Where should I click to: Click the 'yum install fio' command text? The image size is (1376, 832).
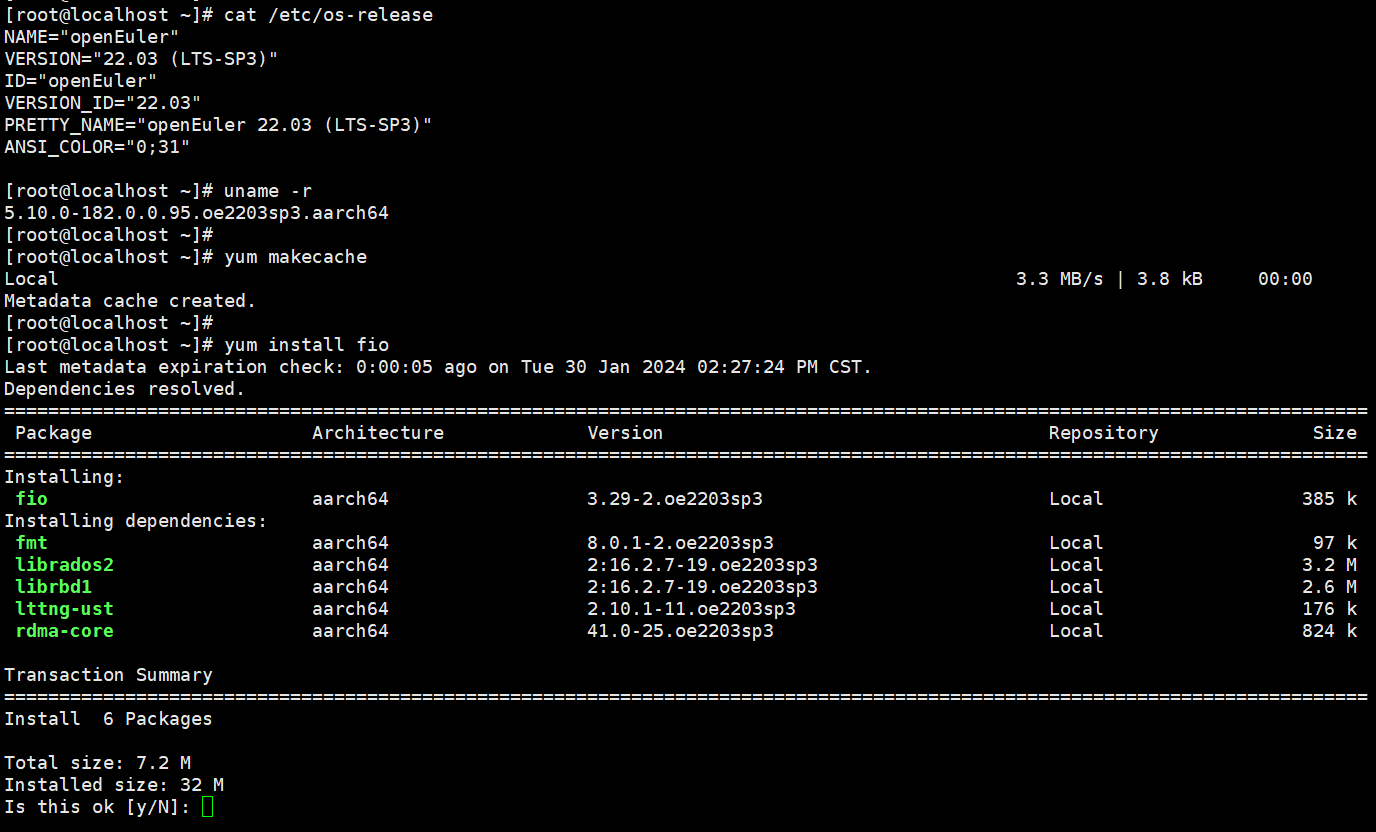click(x=306, y=344)
